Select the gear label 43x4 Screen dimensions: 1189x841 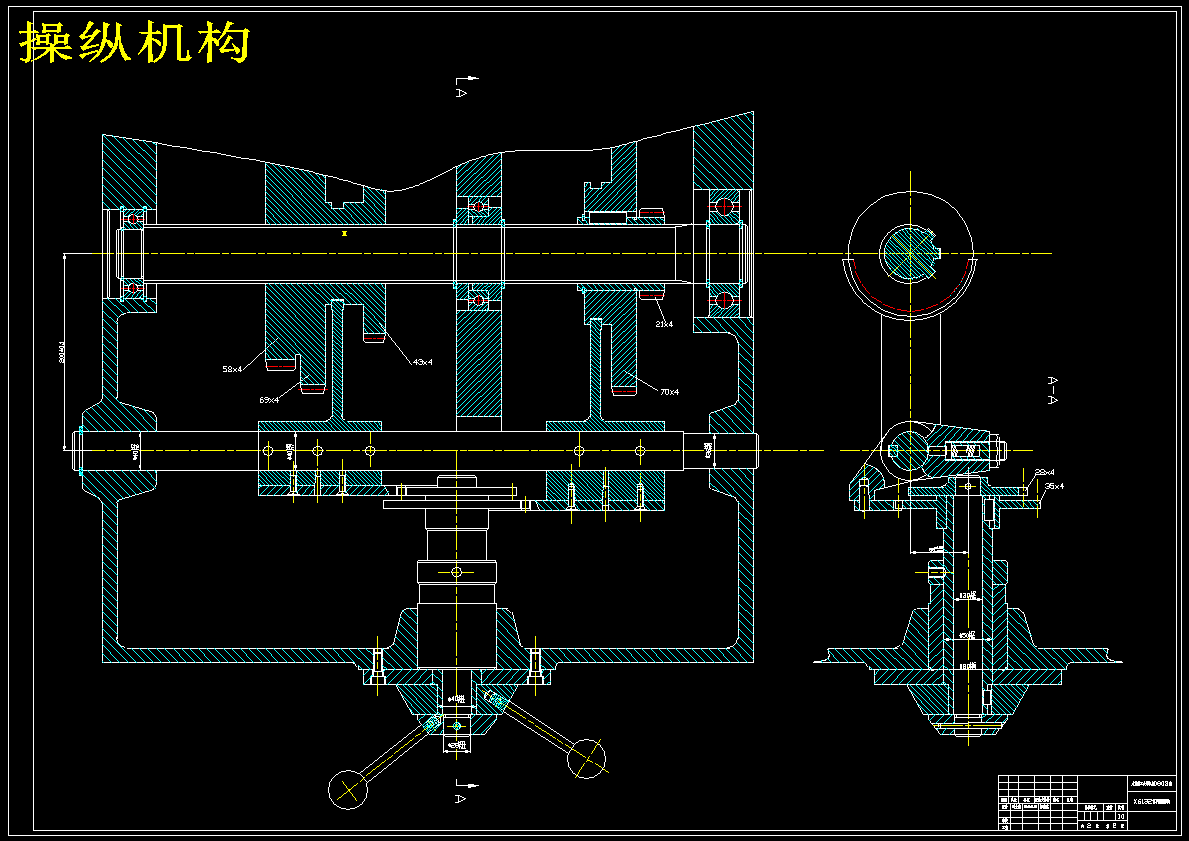point(422,362)
